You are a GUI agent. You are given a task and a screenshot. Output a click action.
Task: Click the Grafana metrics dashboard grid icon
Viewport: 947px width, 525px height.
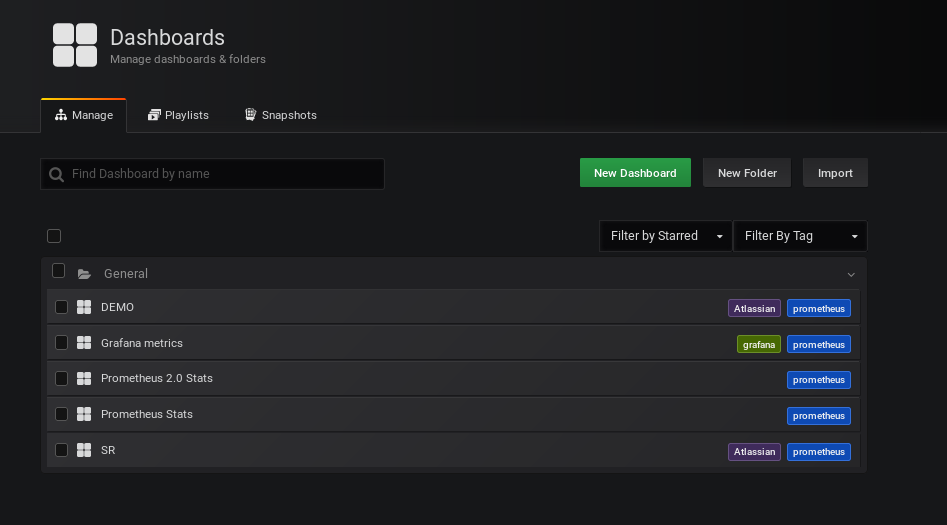(84, 343)
